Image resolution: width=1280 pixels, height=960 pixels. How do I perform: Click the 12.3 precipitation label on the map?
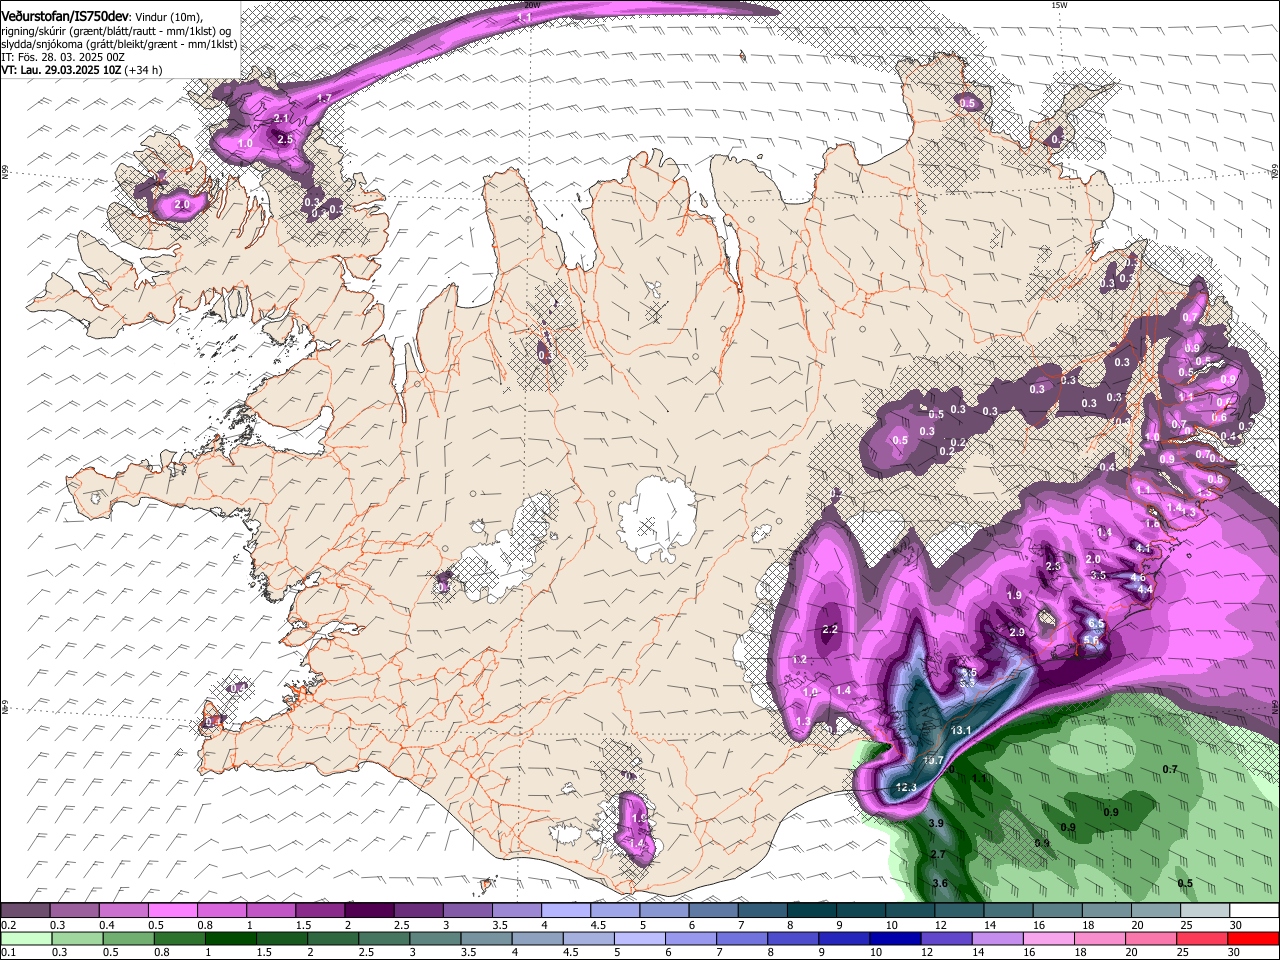tap(906, 788)
